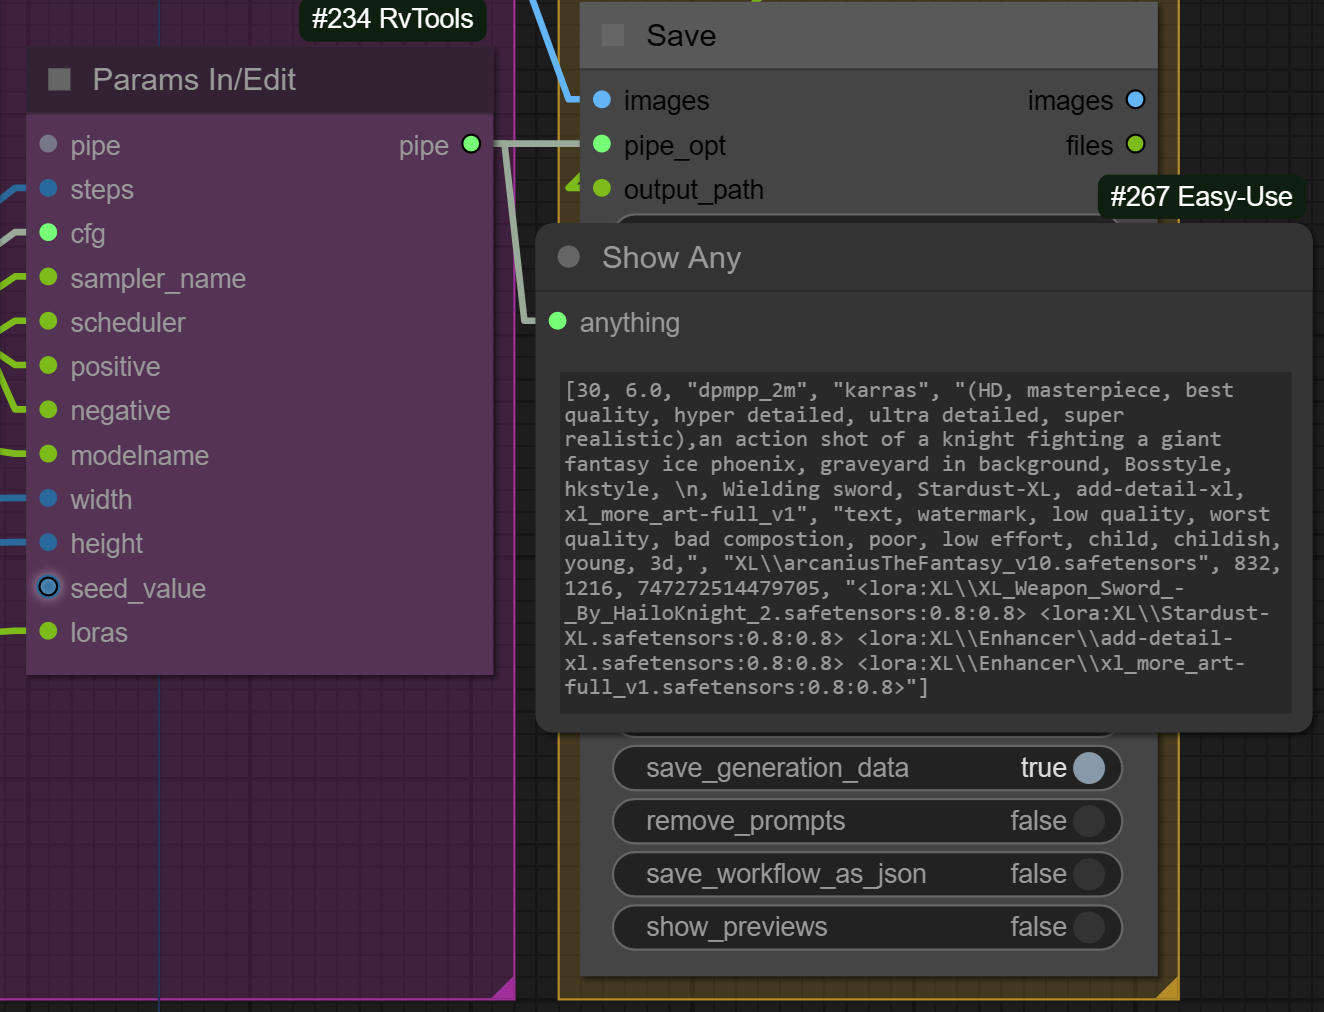
Task: Click the files output port
Action: [x=1135, y=144]
